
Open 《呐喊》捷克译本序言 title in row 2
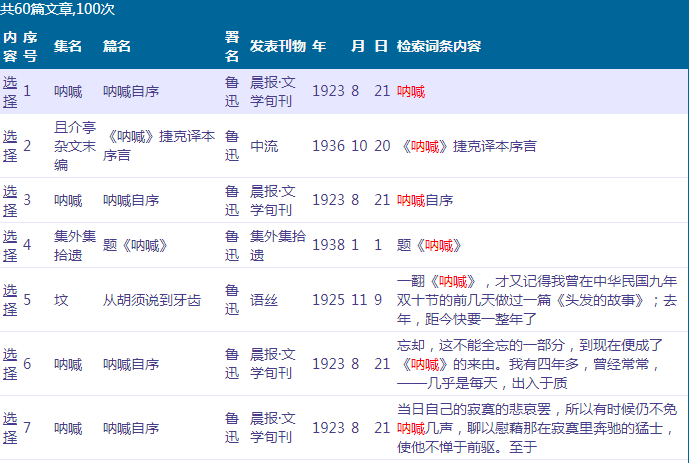click(x=159, y=146)
